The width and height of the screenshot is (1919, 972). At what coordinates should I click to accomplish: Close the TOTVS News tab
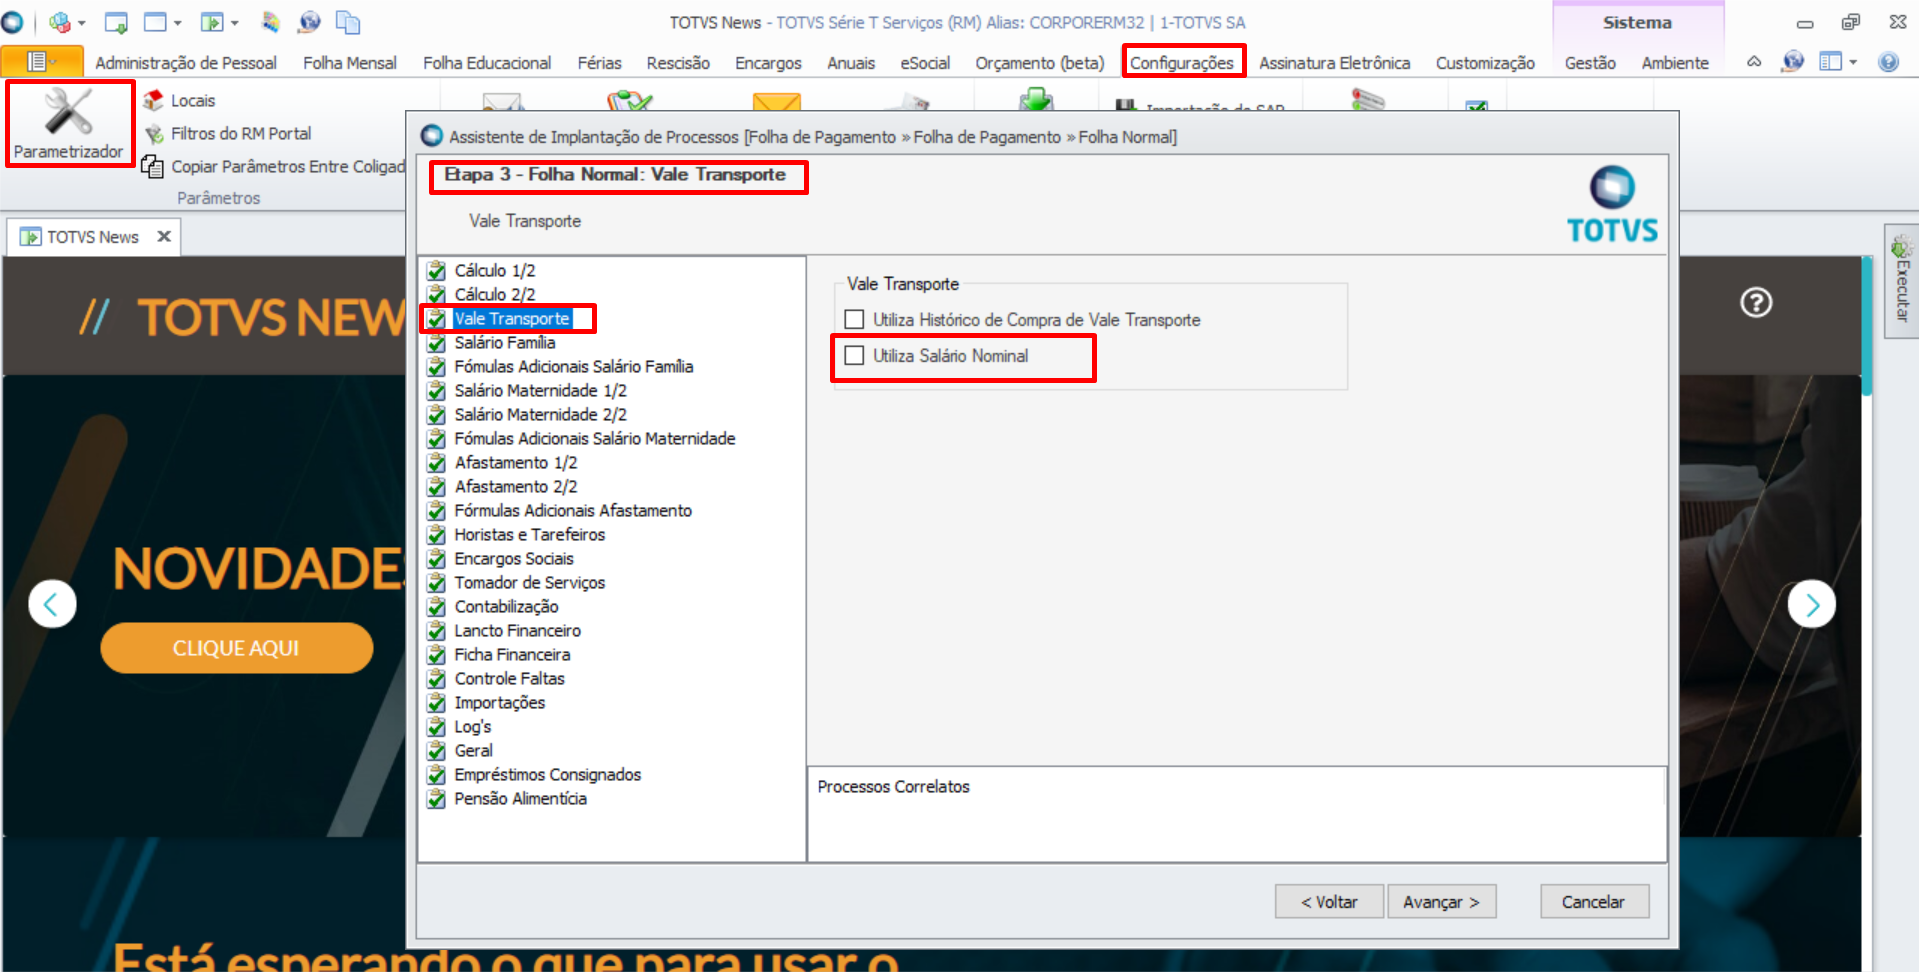[164, 237]
